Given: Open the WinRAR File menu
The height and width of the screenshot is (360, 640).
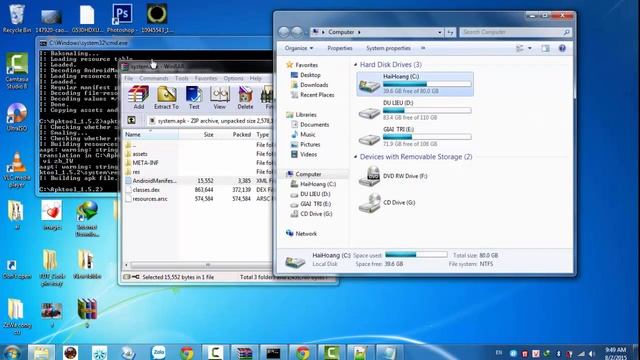Looking at the screenshot, I should tap(129, 78).
